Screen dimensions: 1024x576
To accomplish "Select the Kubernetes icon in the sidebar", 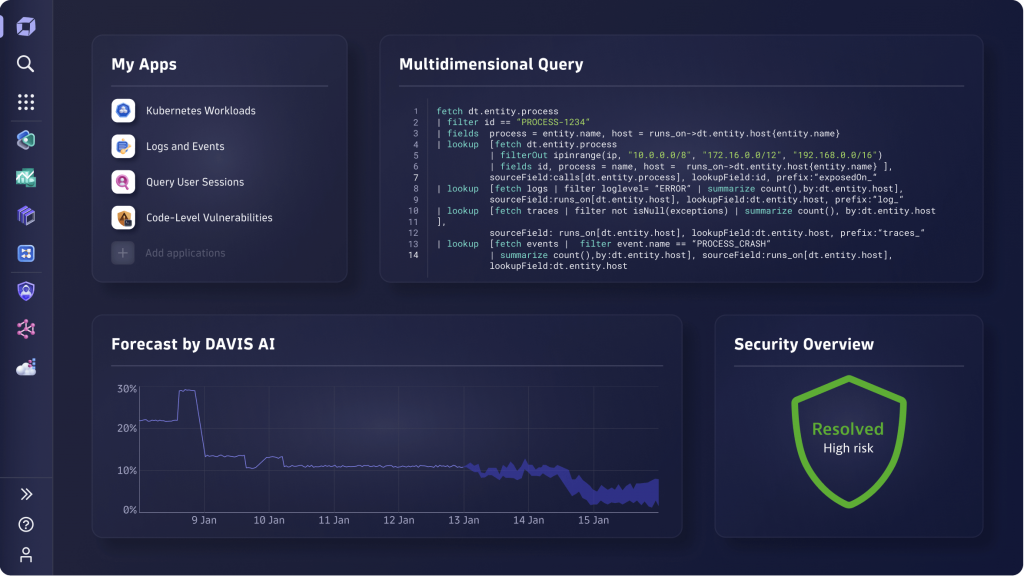I will point(26,140).
